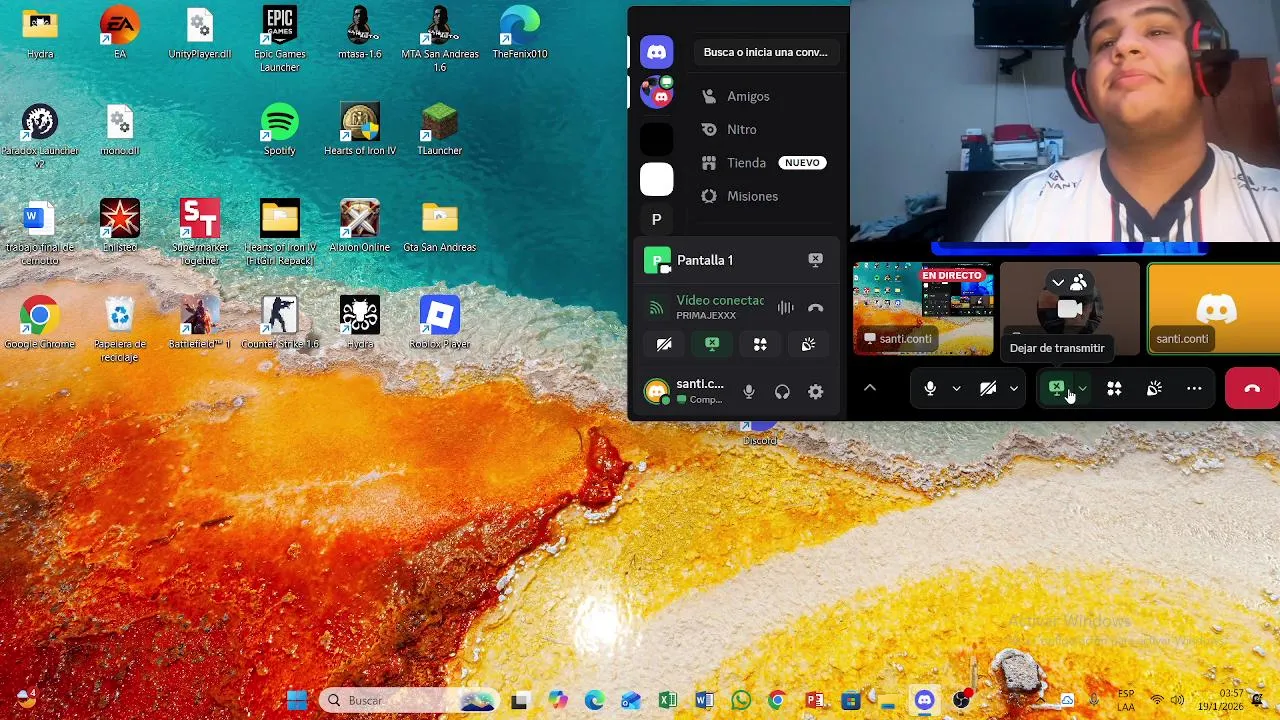Open Supermarket Together shortcut
1280x720 pixels.
pos(200,233)
